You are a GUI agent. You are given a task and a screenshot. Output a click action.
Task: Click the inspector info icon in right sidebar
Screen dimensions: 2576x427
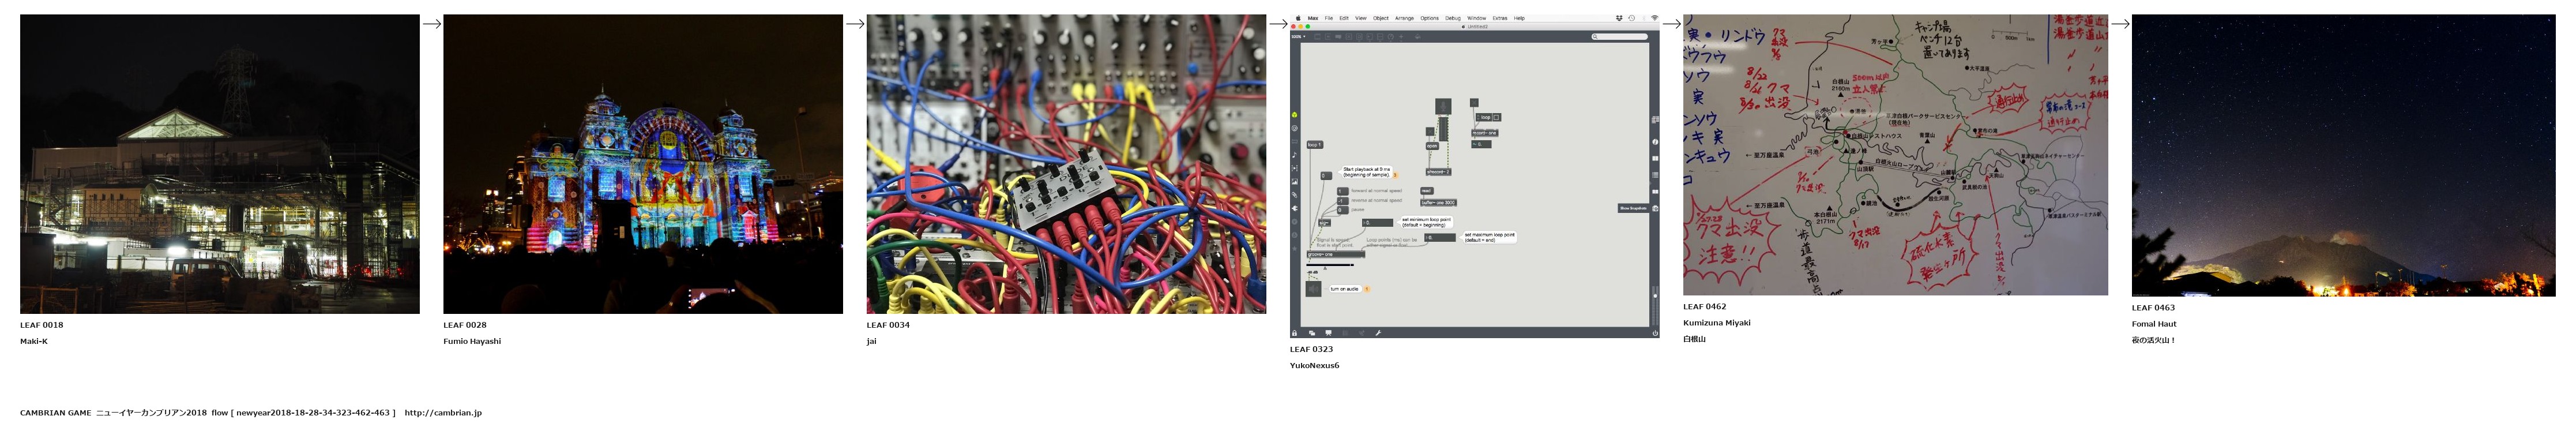(1655, 142)
